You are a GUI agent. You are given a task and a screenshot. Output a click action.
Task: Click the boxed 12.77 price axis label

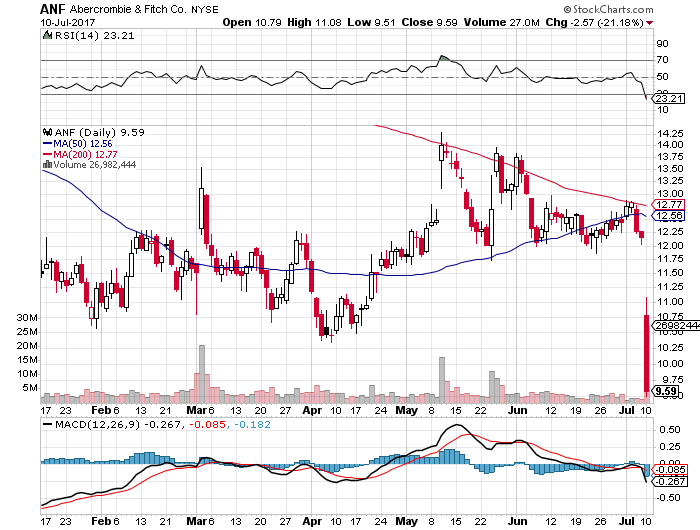(669, 204)
